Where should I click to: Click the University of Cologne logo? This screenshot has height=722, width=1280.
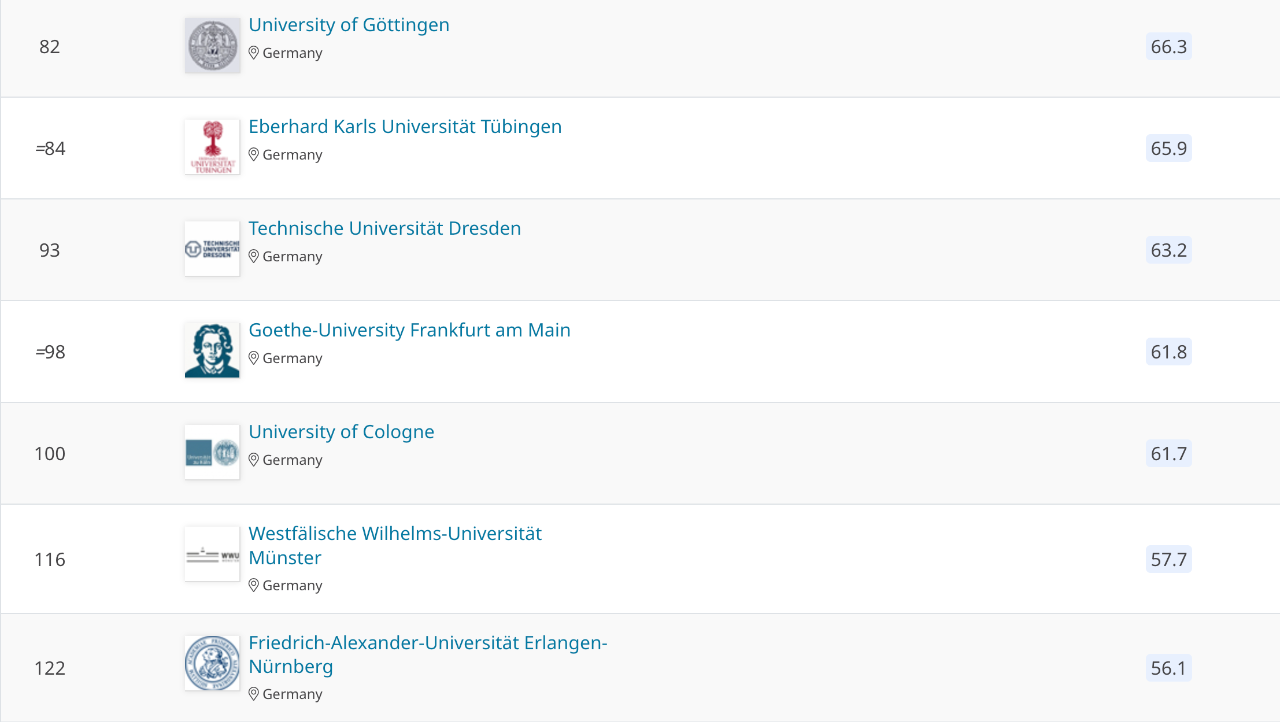pos(212,452)
